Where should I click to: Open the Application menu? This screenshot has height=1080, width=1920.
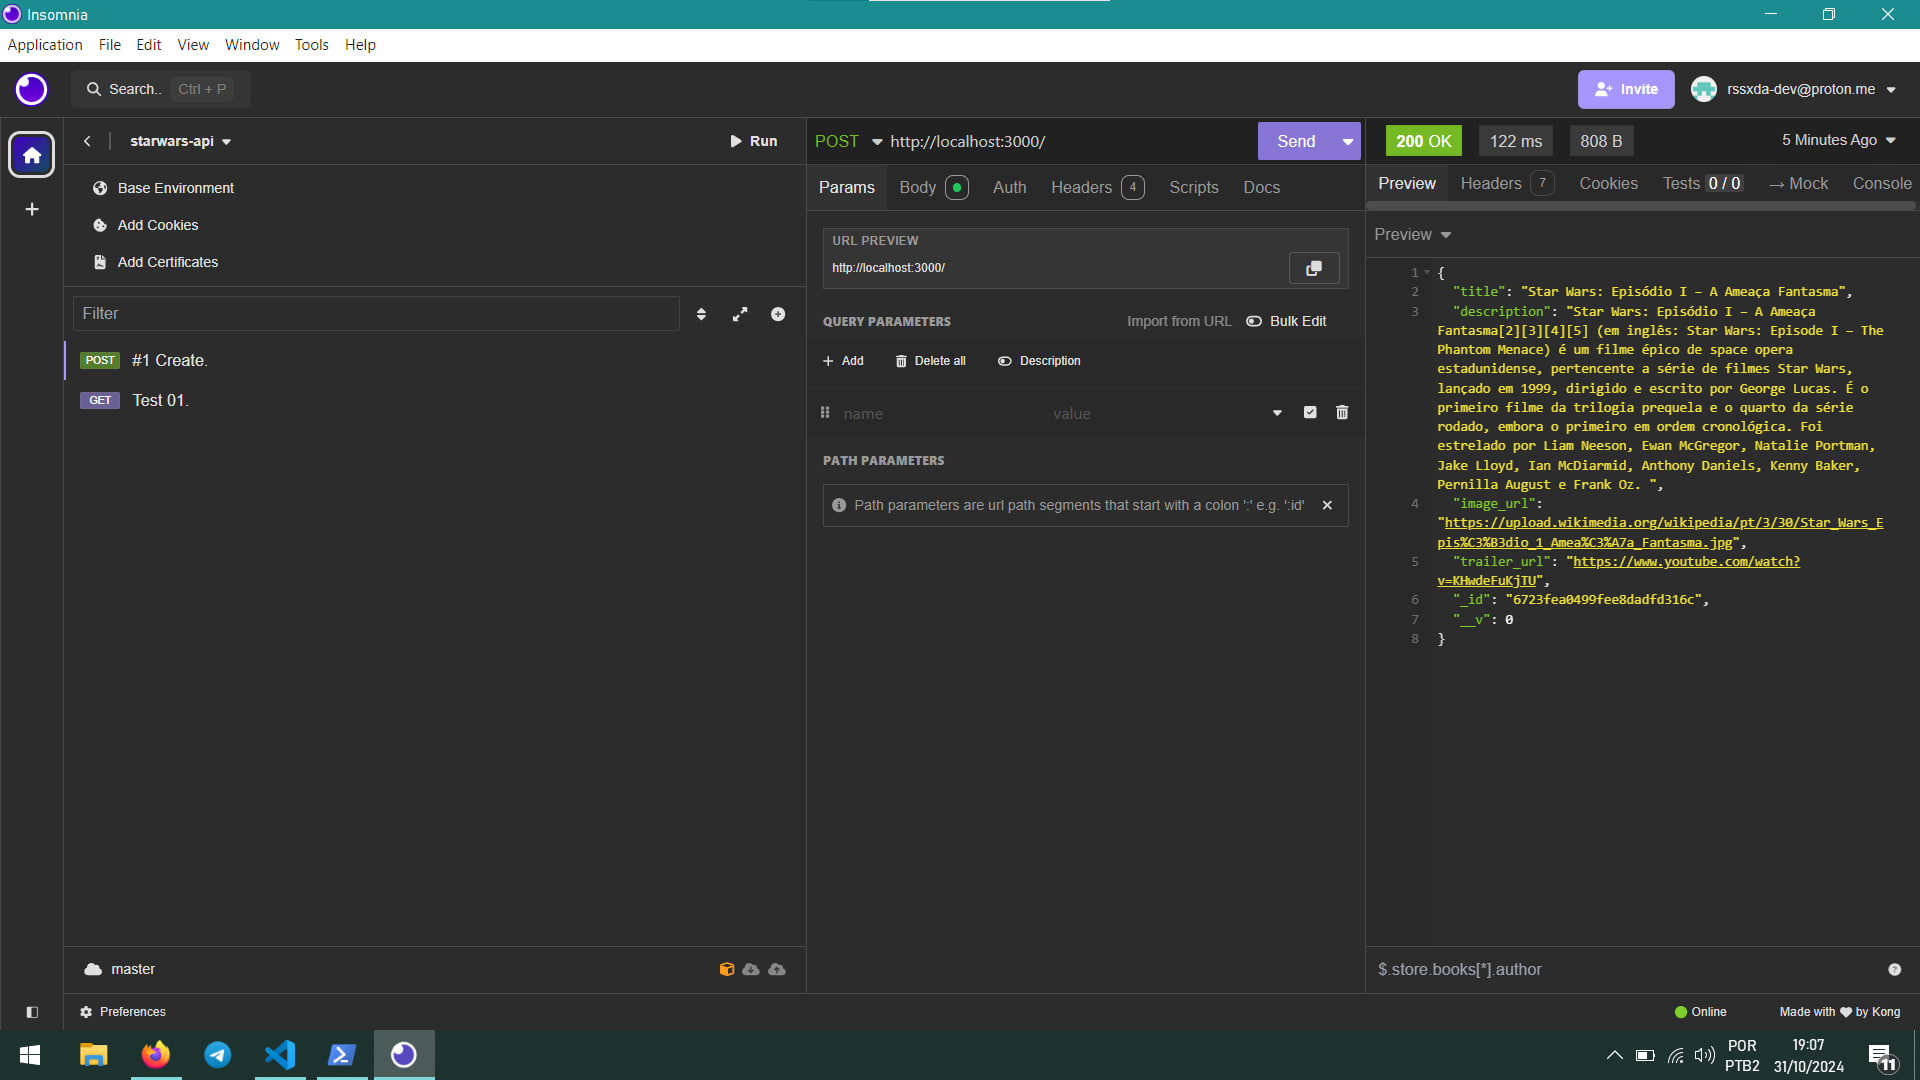point(45,45)
